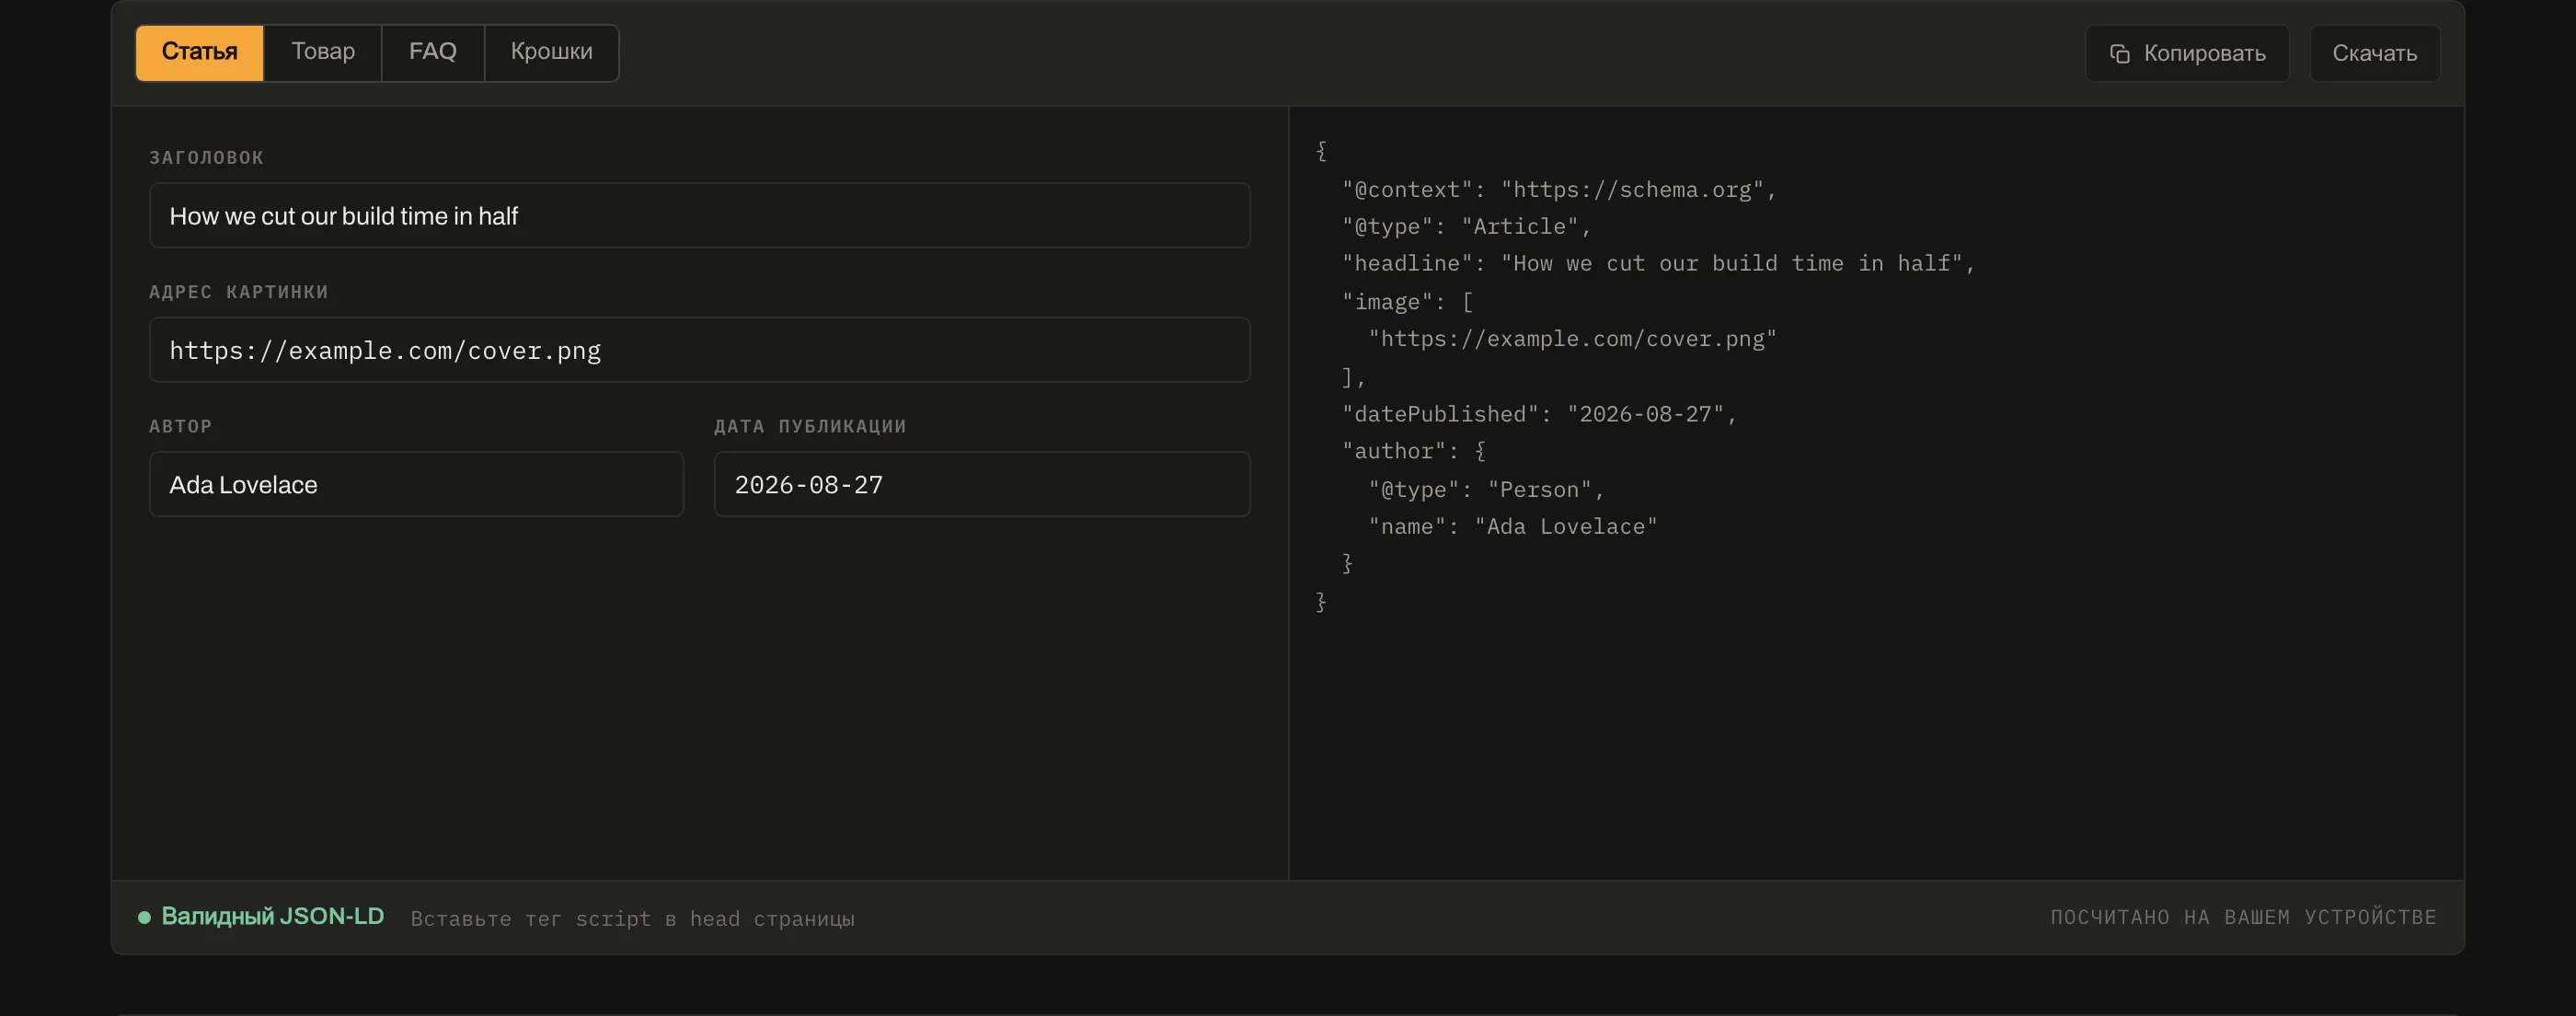Focus the Адрес картинки URL field
Viewport: 2576px width, 1016px height.
[x=700, y=350]
